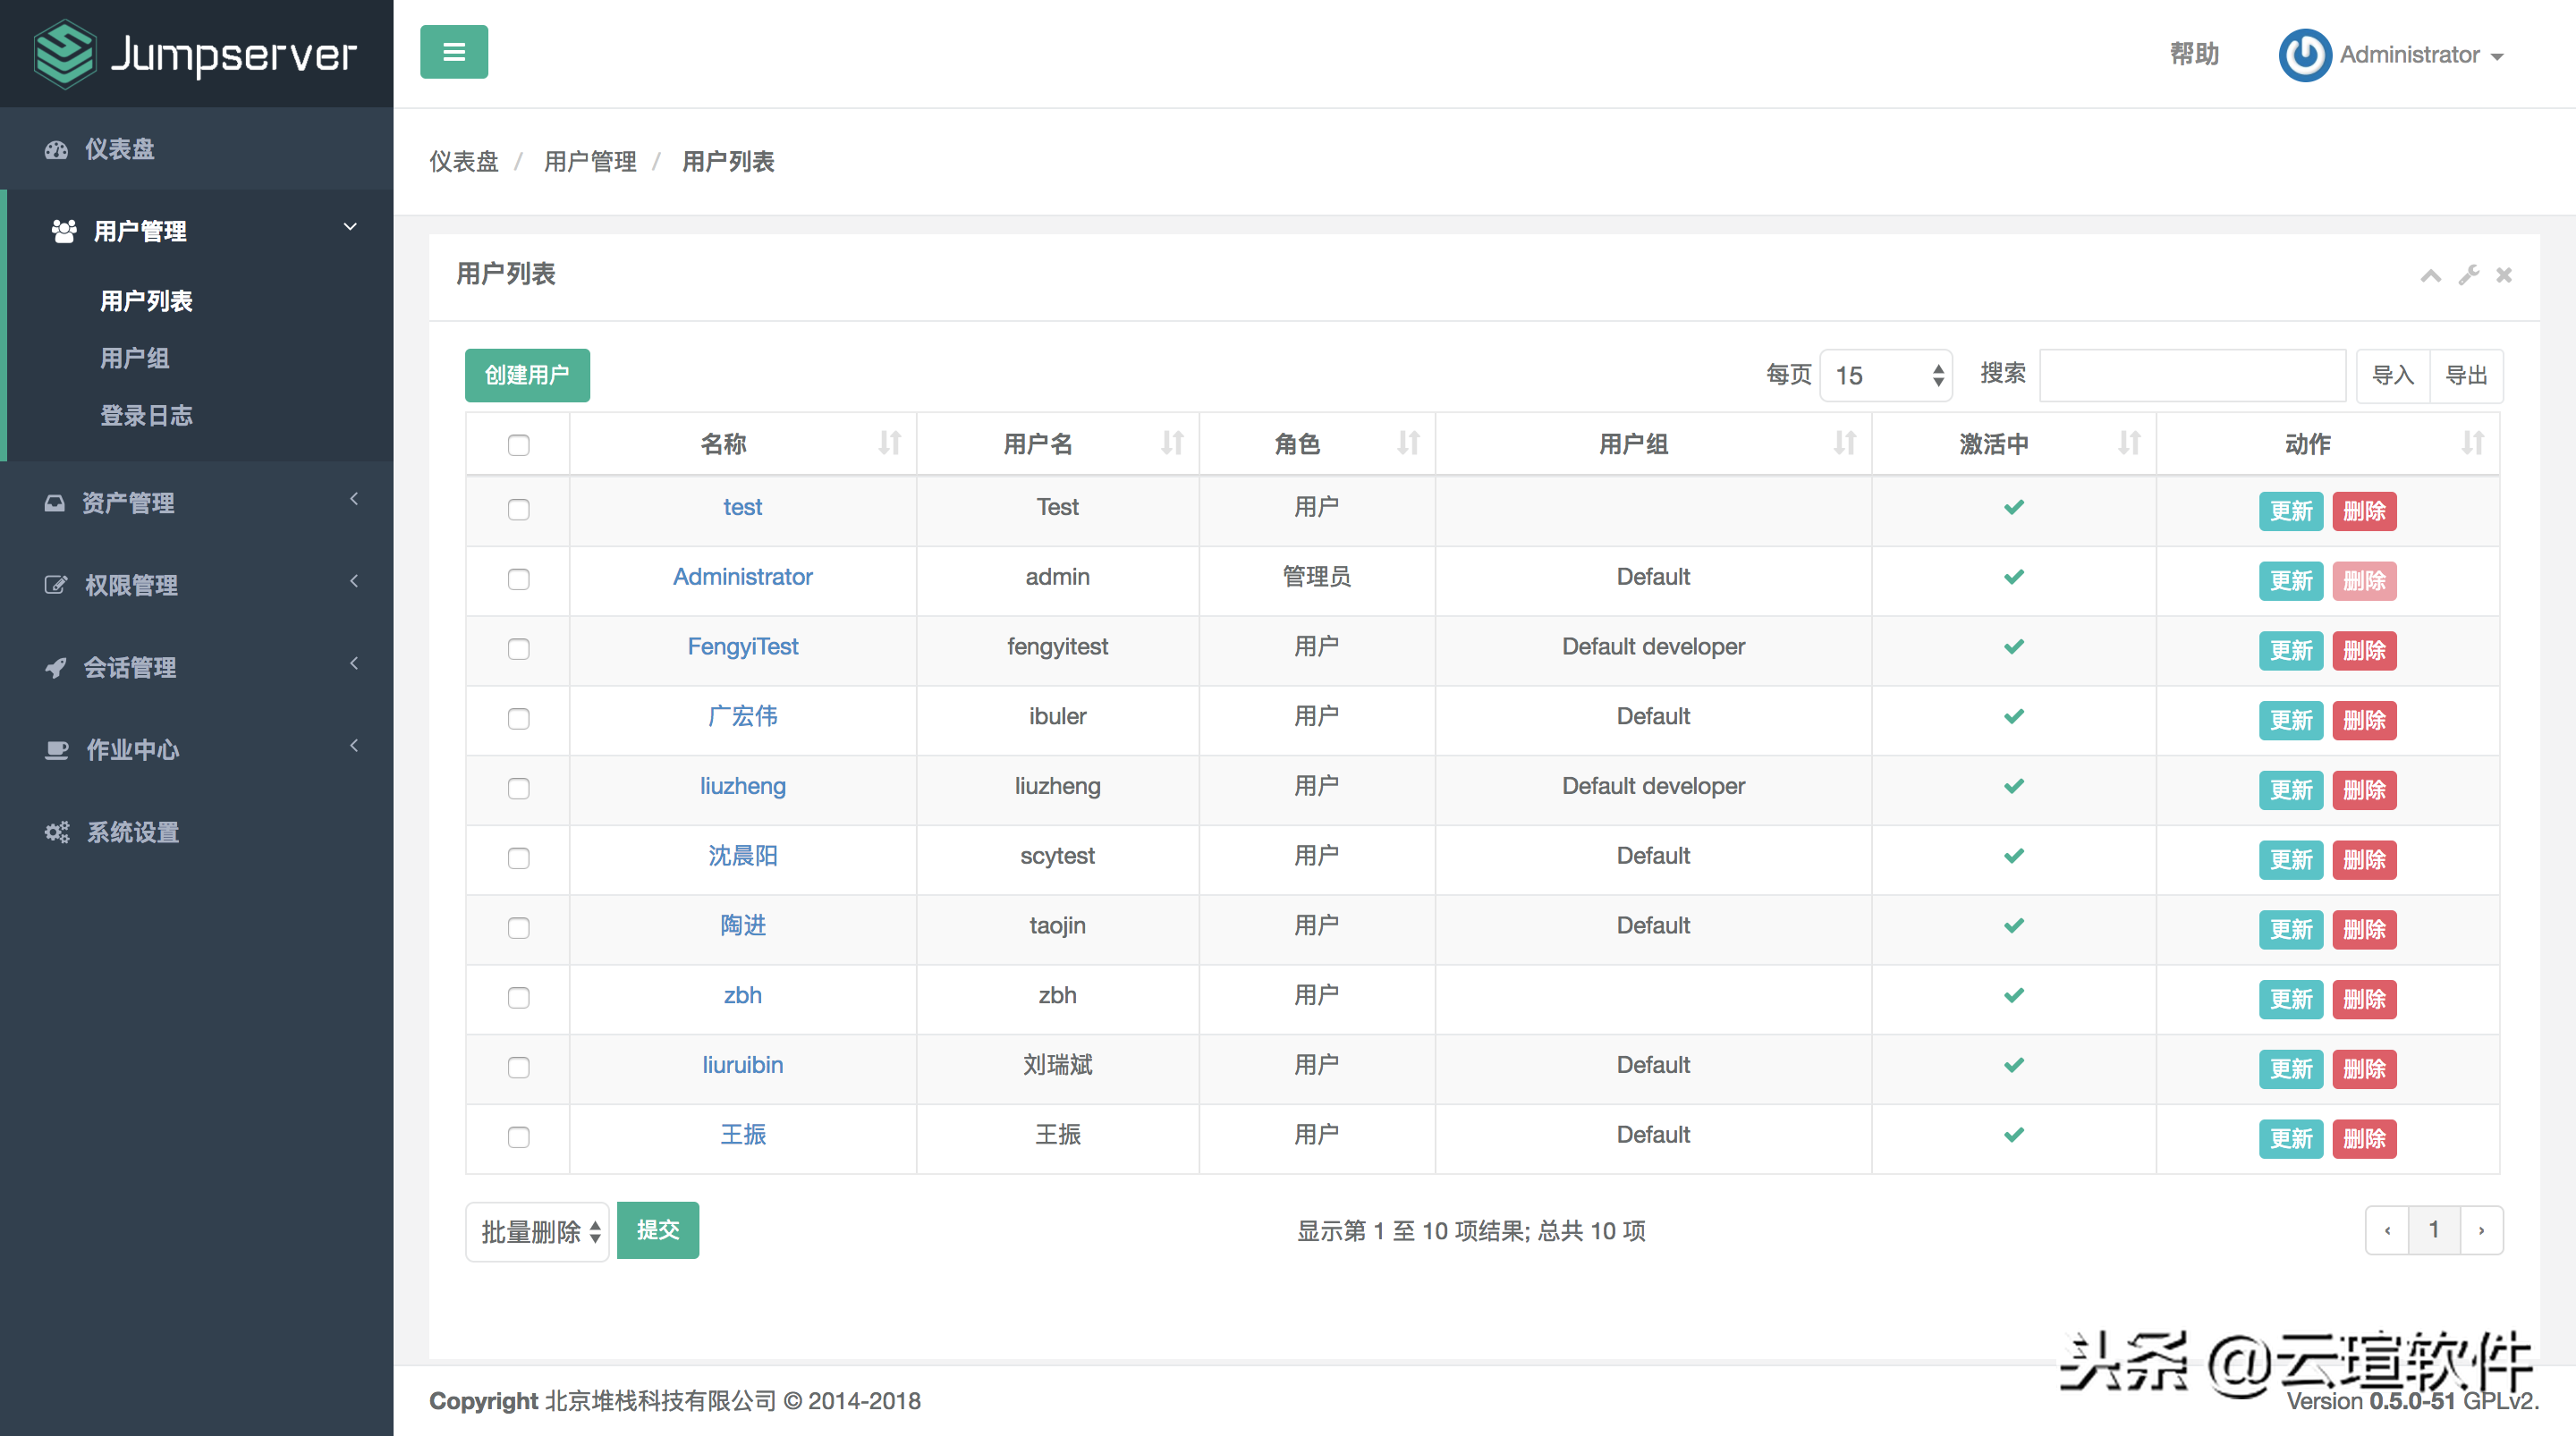The image size is (2576, 1436).
Task: Open 用户组 in the sidebar submenu
Action: point(134,358)
